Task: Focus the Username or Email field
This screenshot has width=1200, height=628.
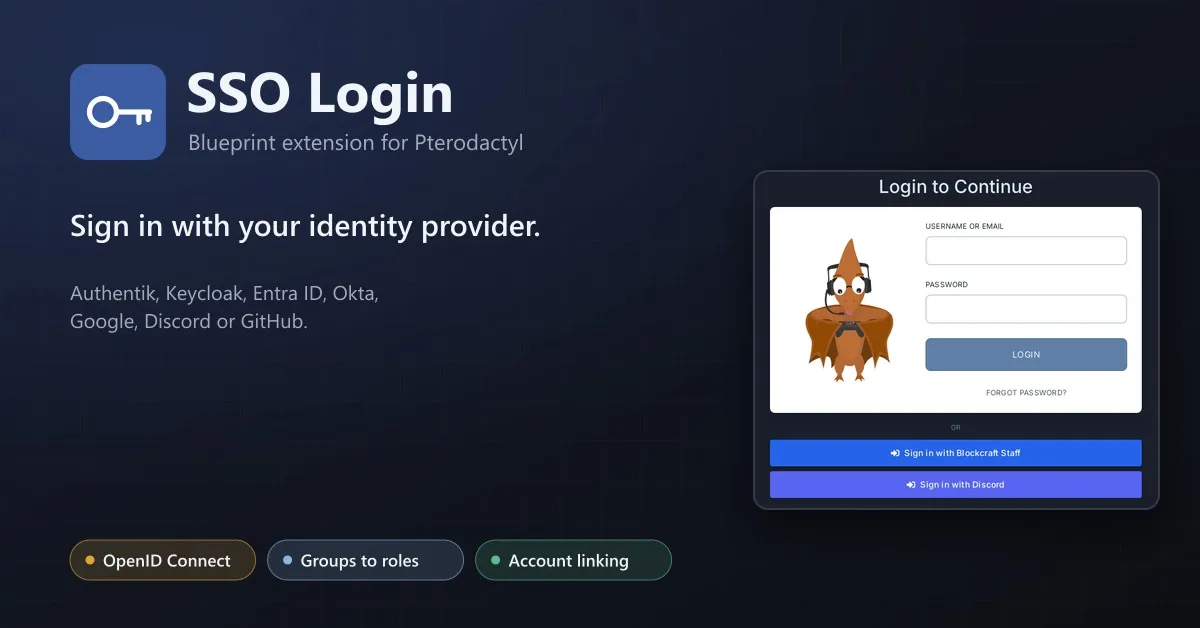Action: (1026, 251)
